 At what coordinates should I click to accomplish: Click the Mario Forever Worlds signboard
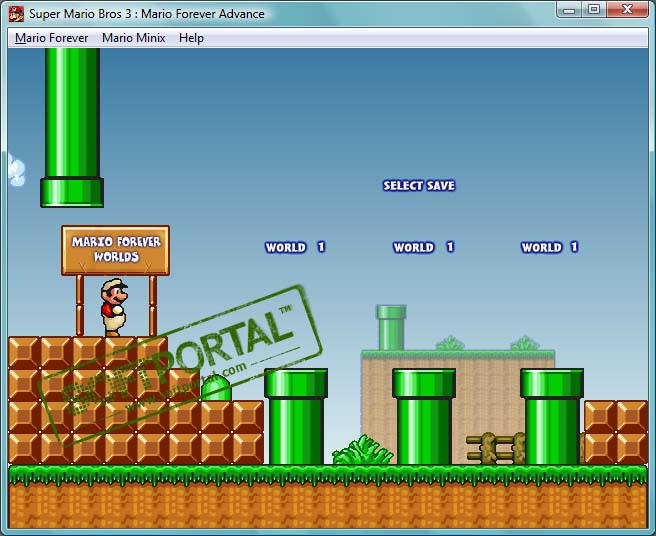click(115, 250)
